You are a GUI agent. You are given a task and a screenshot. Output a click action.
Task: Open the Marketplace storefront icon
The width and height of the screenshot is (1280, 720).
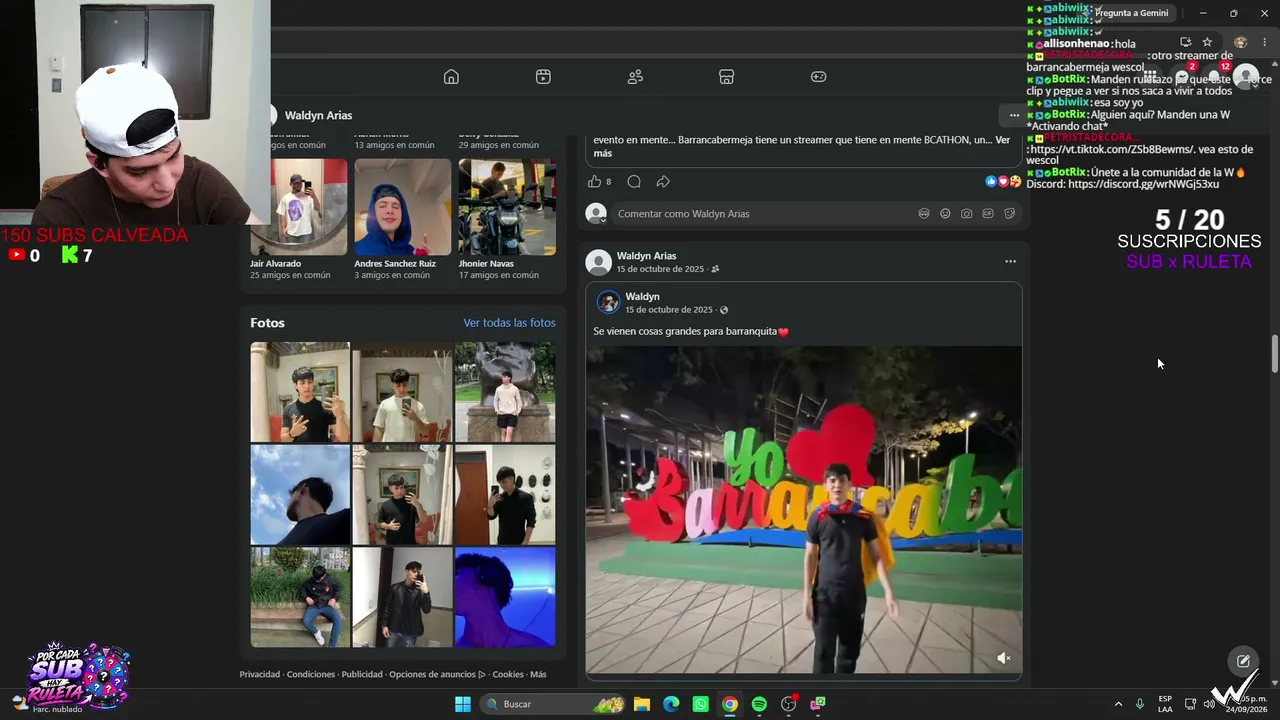point(727,77)
